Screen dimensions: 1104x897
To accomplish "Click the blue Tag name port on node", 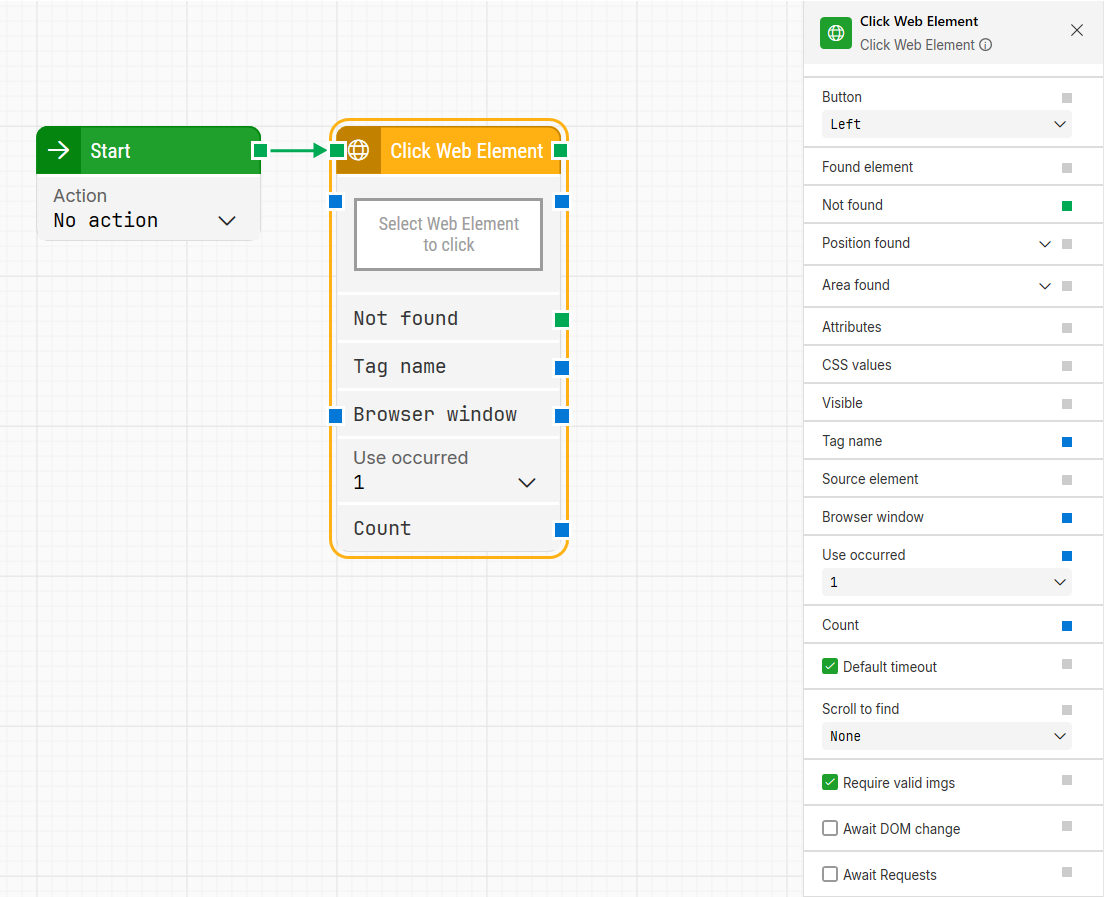I will (562, 368).
